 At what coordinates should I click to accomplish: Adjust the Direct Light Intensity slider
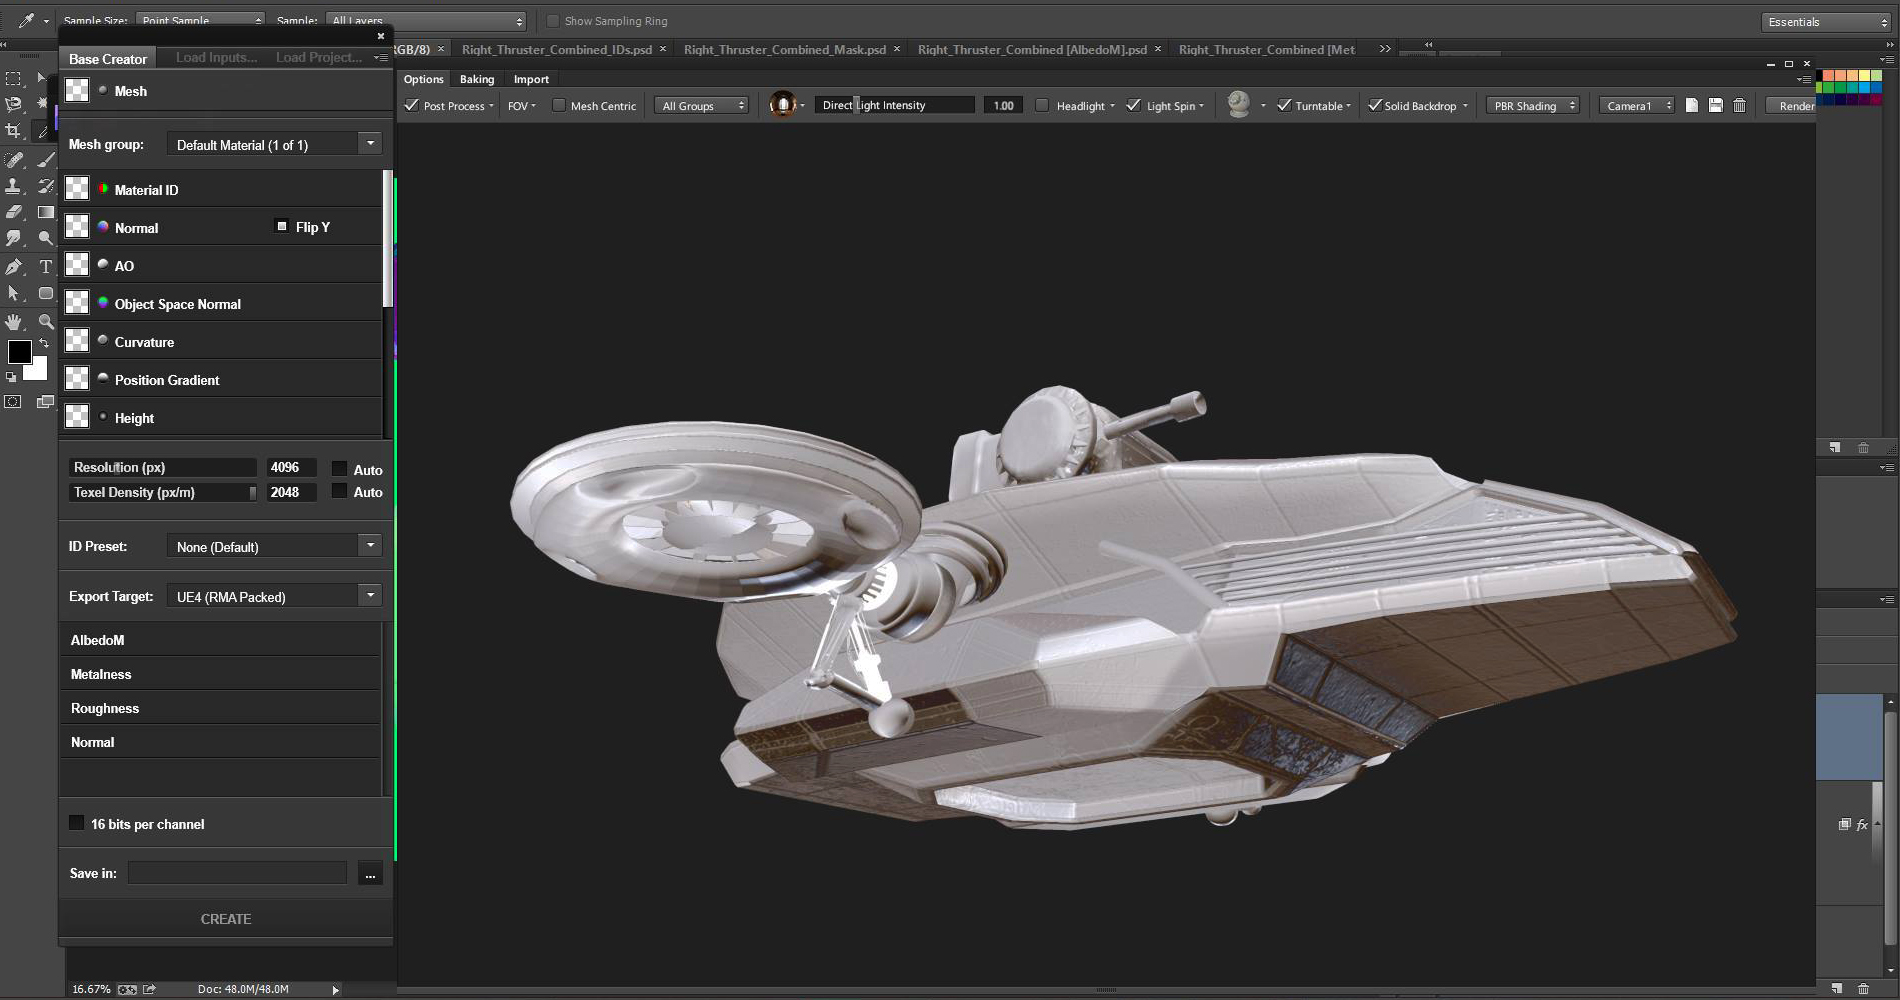point(893,105)
